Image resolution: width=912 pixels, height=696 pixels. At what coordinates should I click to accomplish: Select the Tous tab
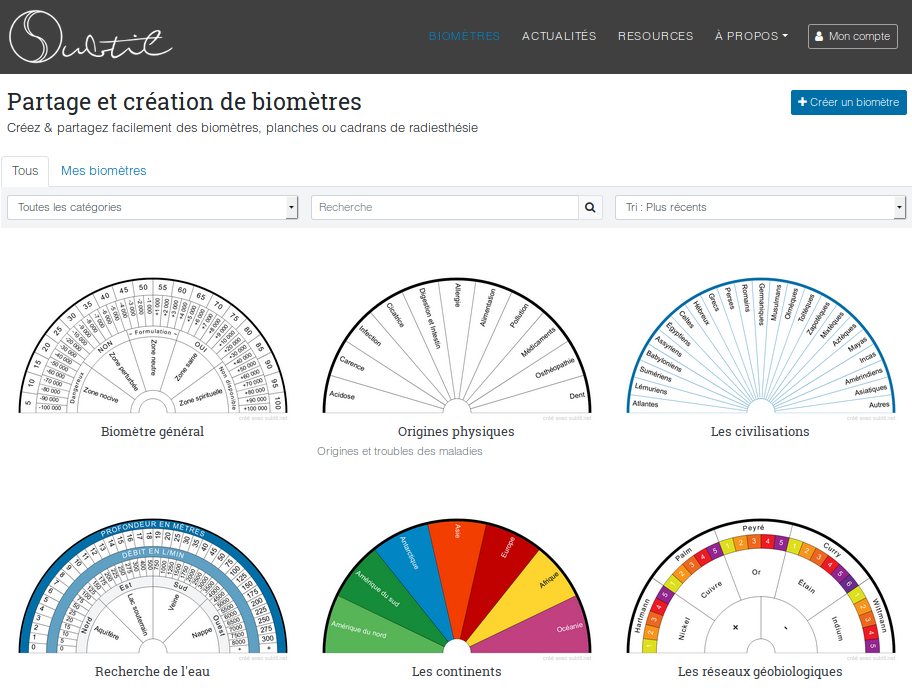pyautogui.click(x=25, y=171)
